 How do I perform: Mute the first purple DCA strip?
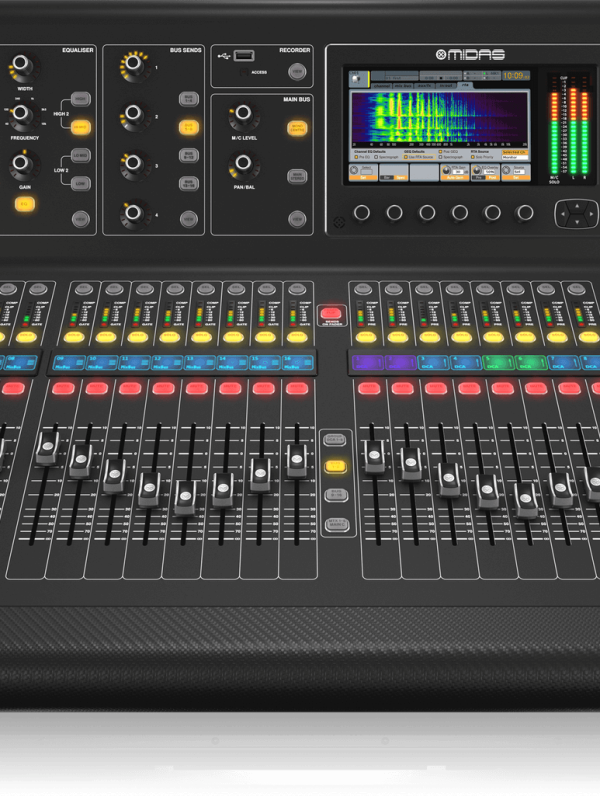coord(369,388)
